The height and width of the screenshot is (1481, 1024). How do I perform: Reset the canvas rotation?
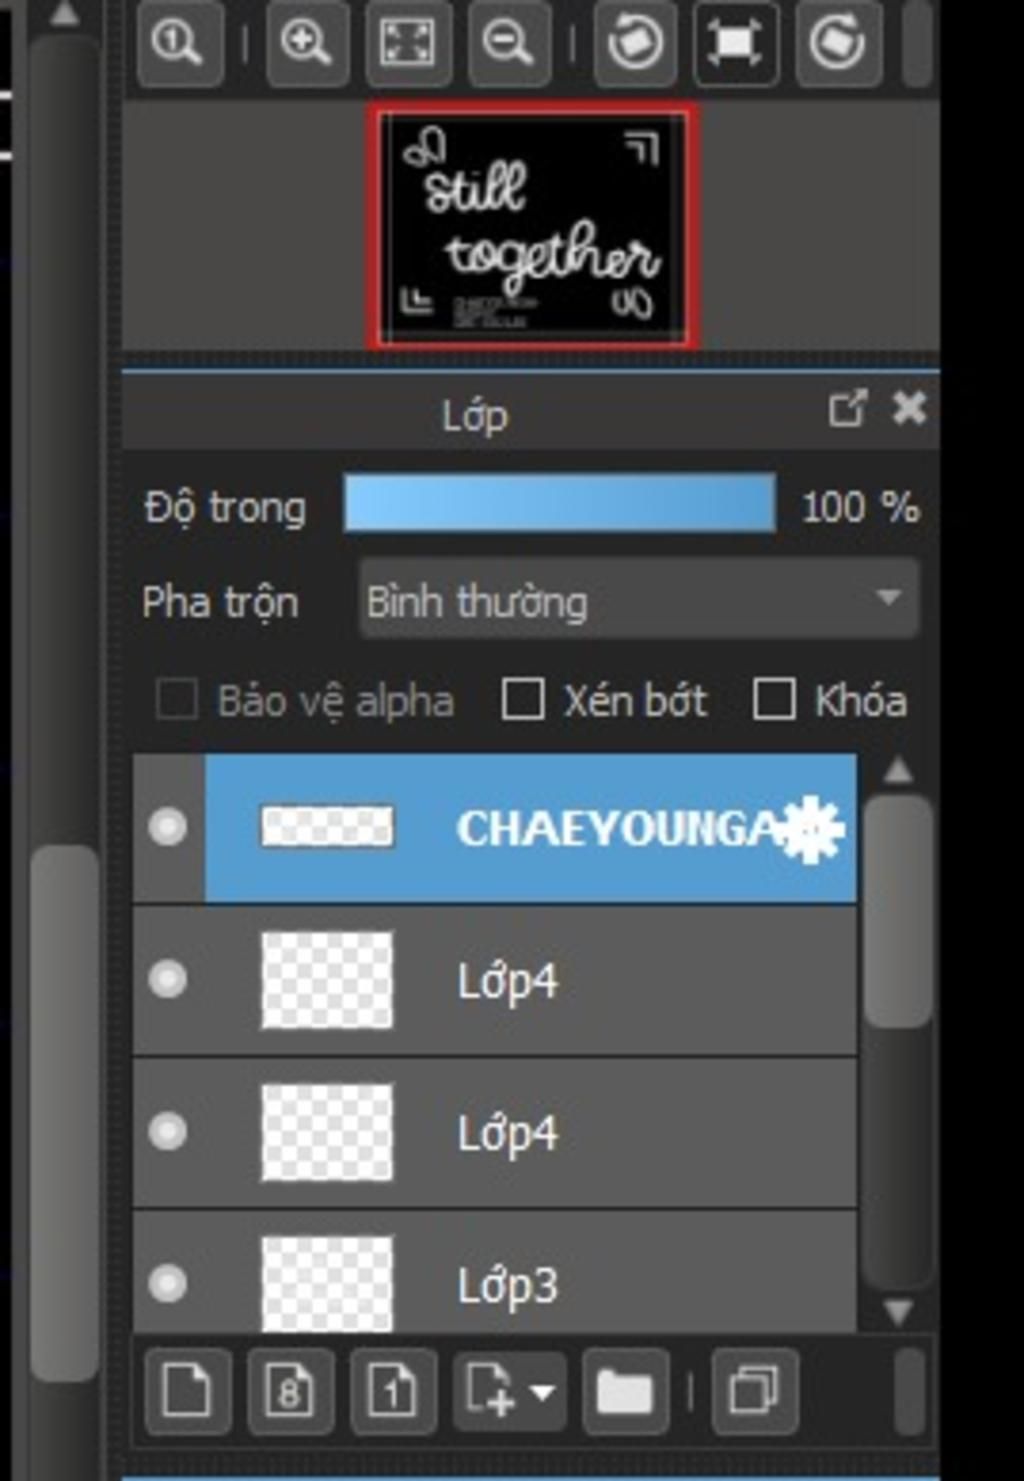click(736, 43)
